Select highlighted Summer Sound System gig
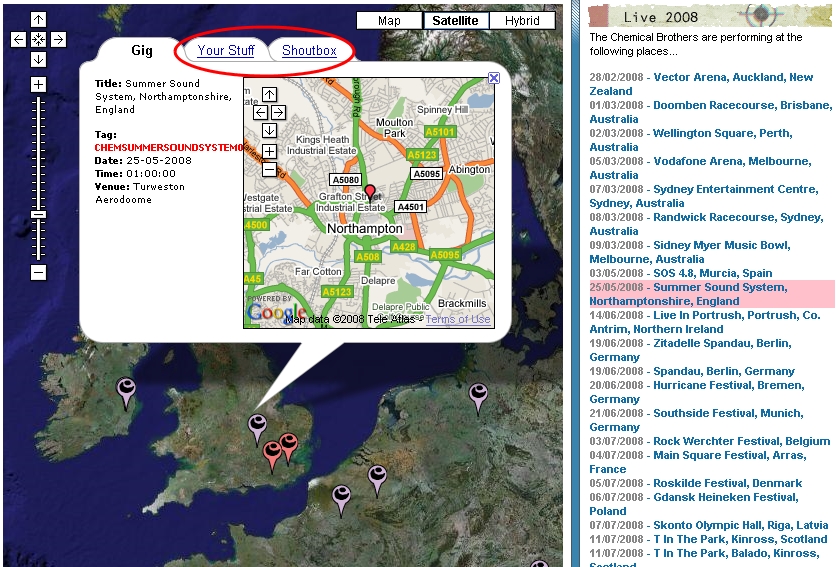The height and width of the screenshot is (567, 836). point(712,294)
